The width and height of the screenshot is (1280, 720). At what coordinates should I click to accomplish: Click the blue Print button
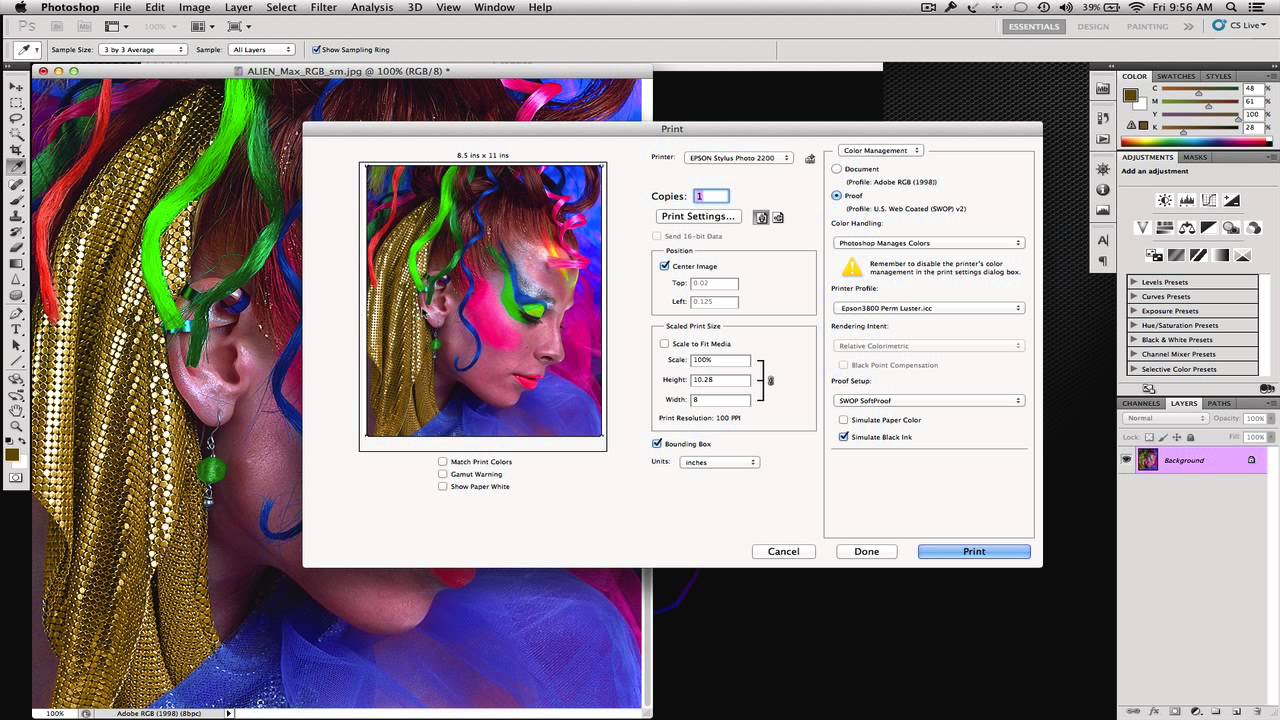pos(974,551)
